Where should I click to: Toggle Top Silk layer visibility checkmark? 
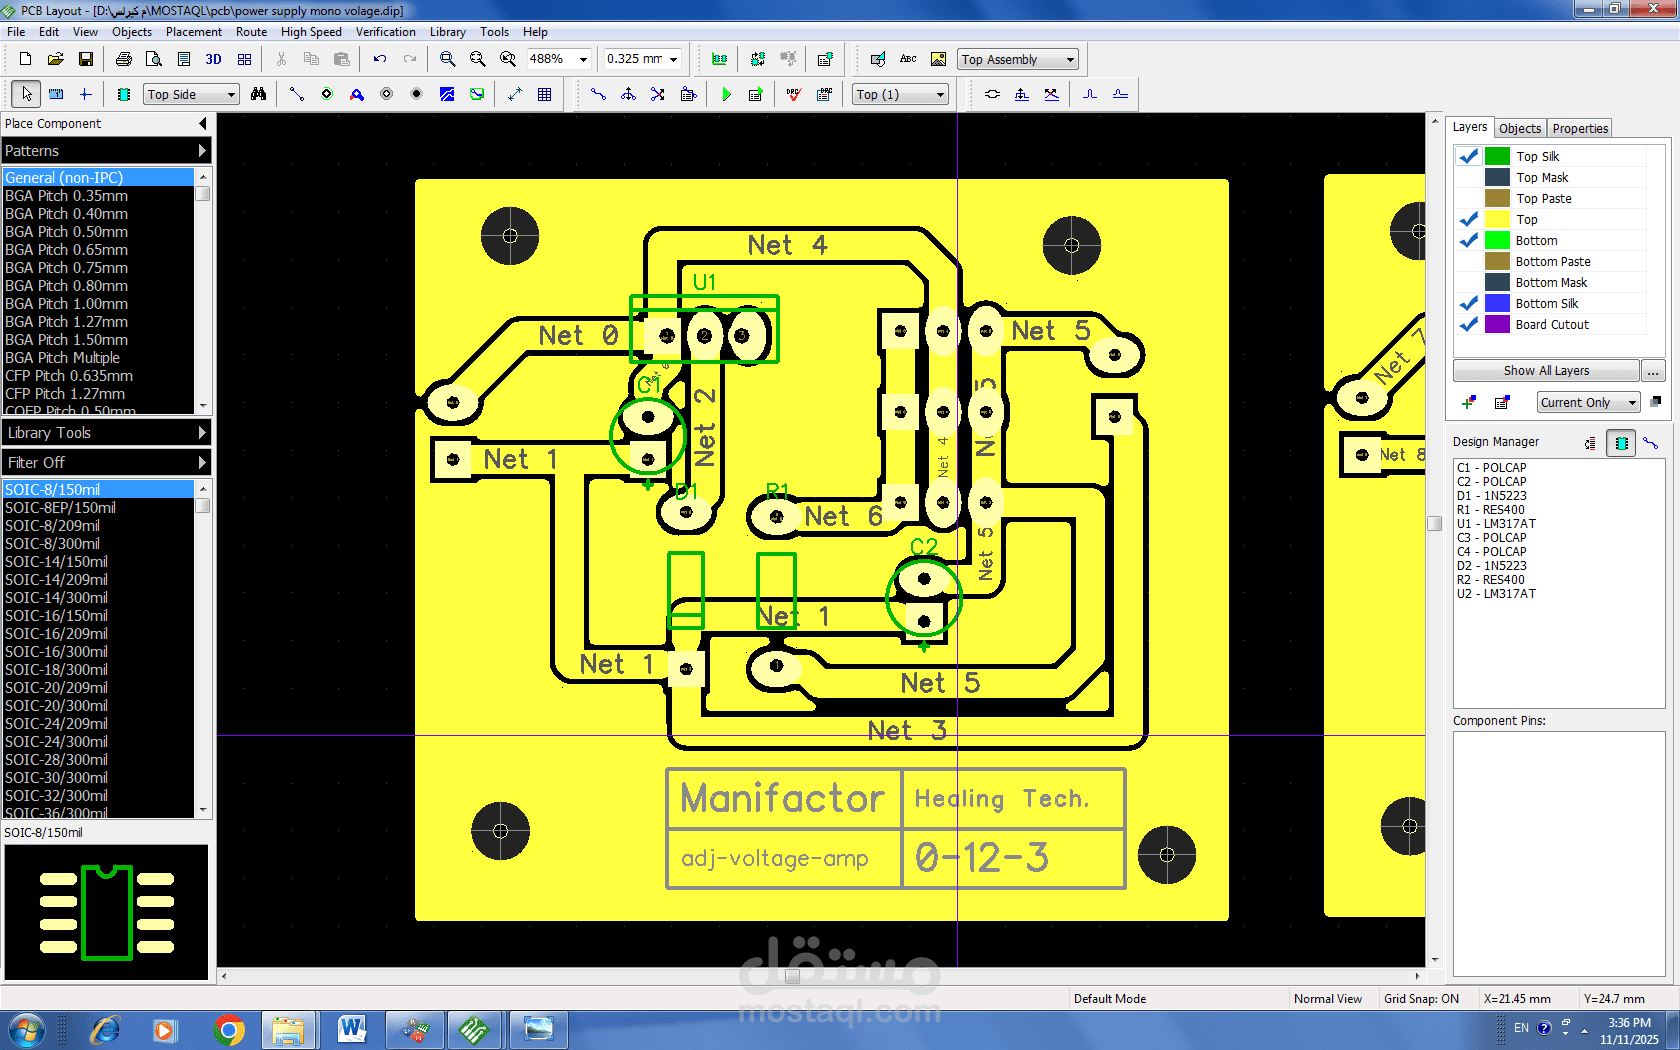[1469, 156]
